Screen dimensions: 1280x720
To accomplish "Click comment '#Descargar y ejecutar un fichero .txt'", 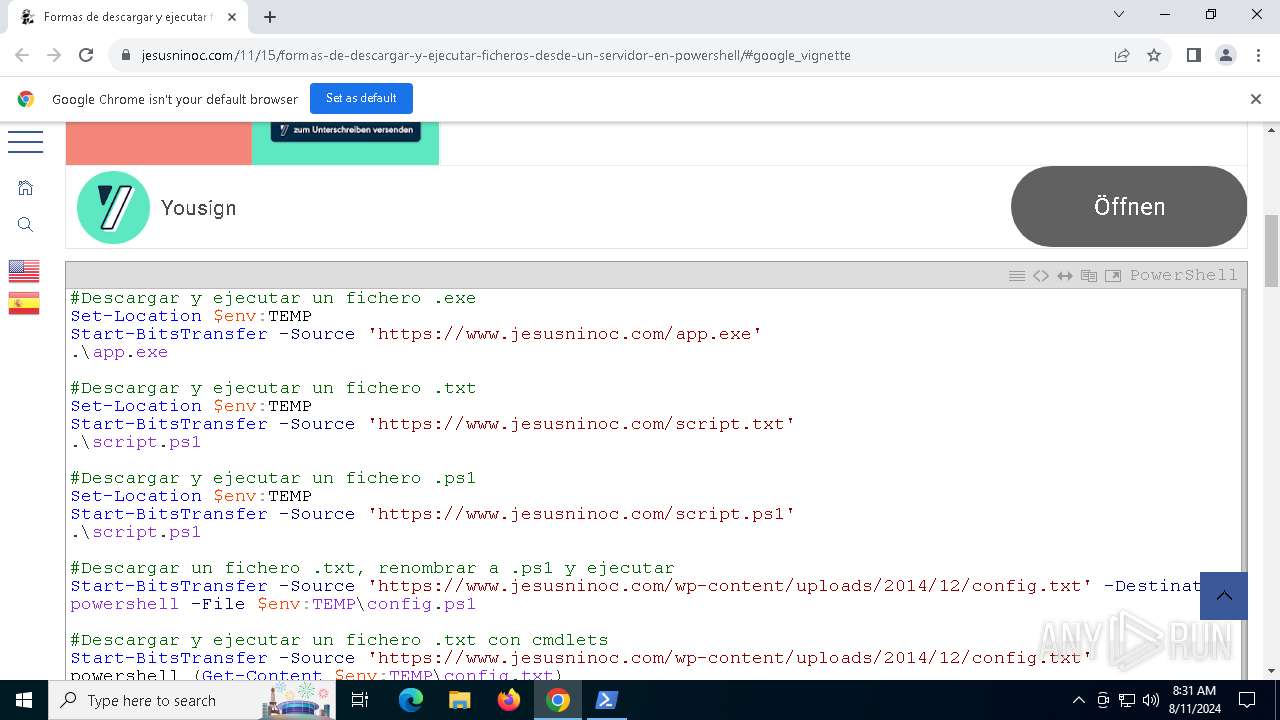I will click(273, 388).
